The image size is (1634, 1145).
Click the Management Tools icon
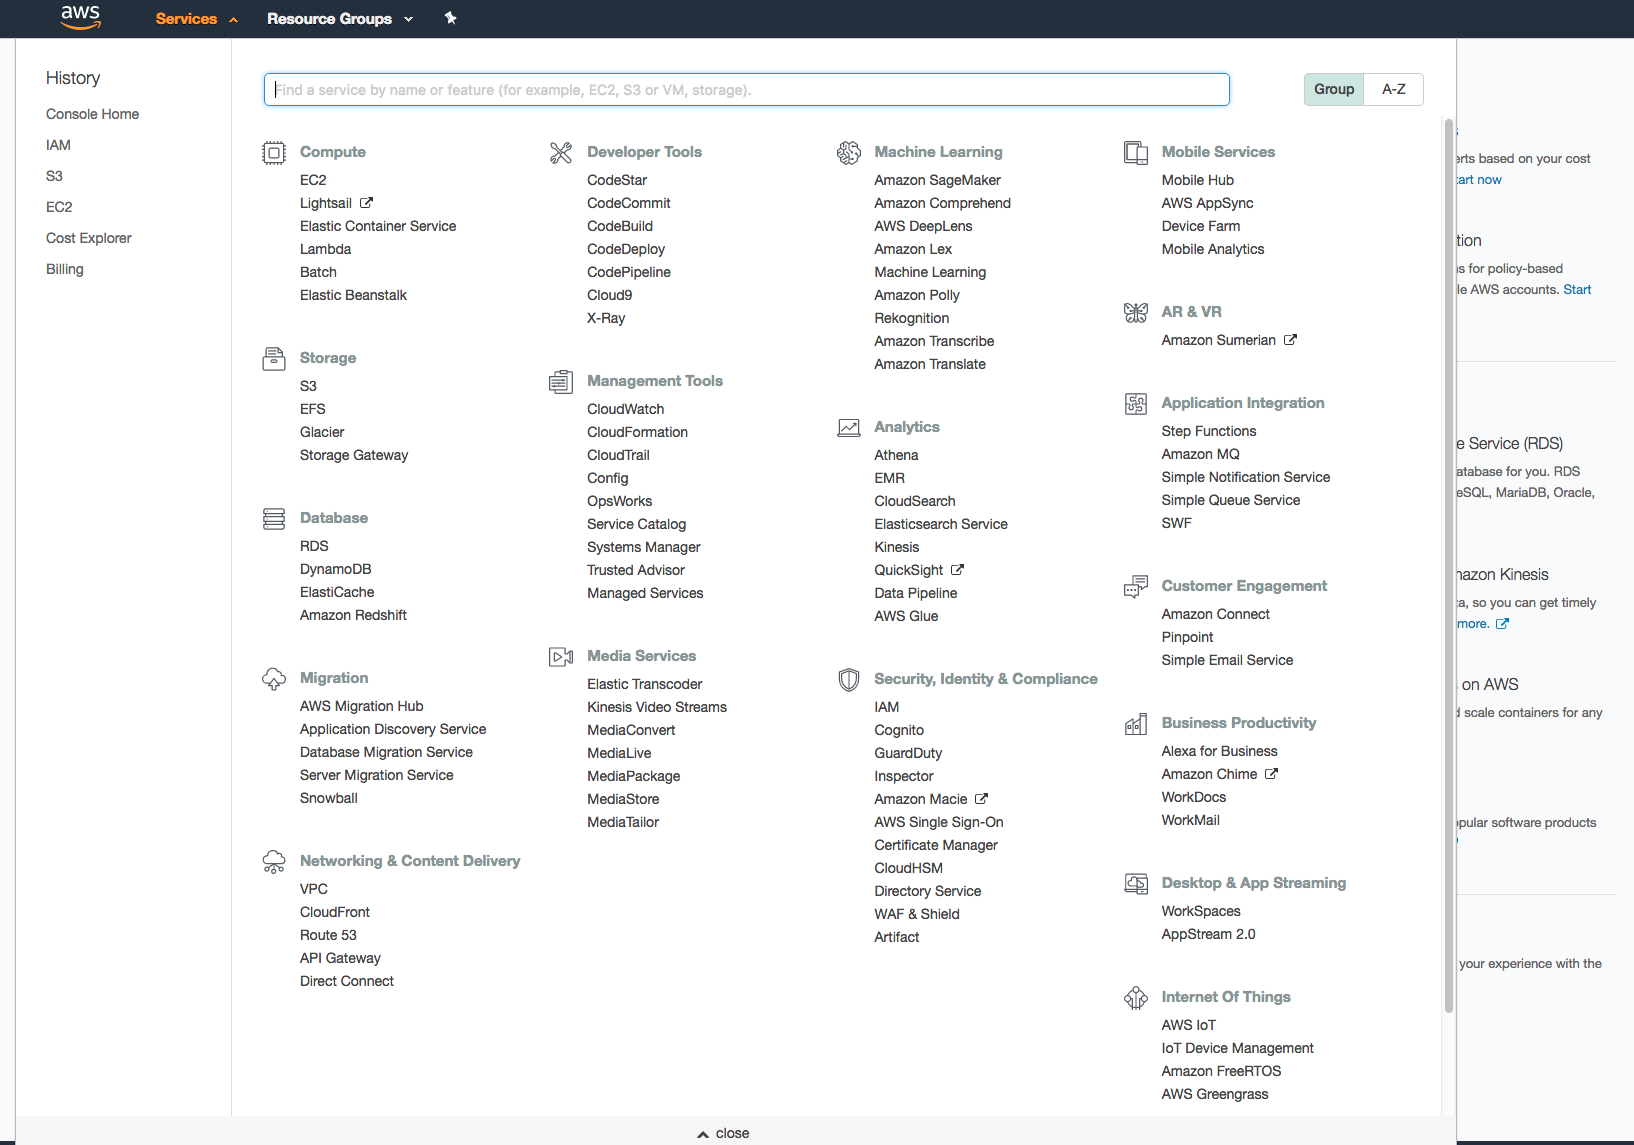click(x=561, y=381)
